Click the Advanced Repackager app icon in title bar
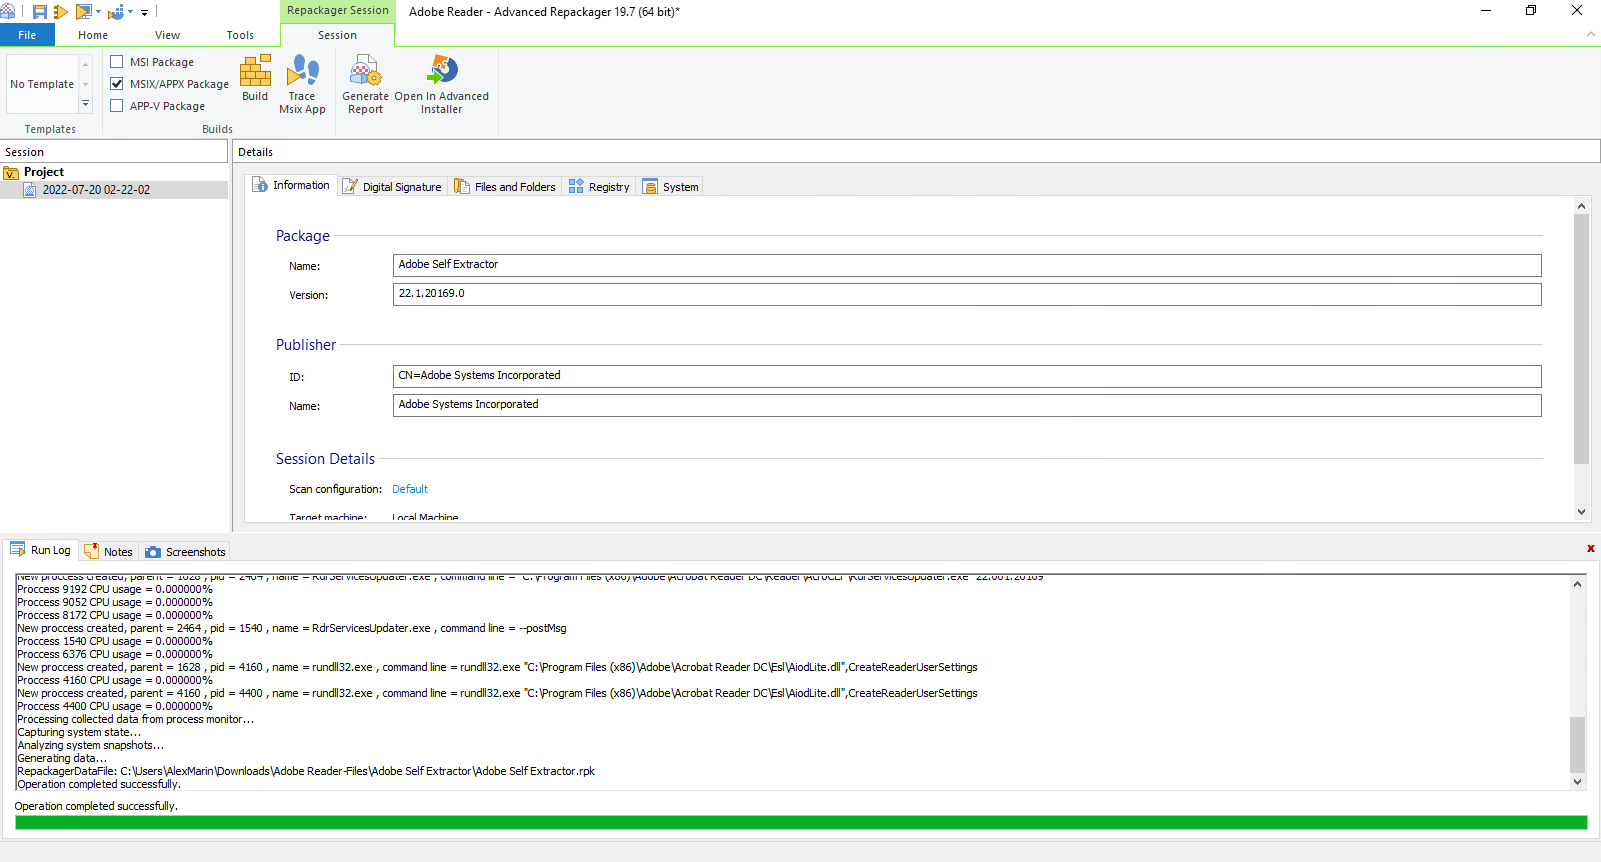The image size is (1601, 862). pyautogui.click(x=7, y=12)
